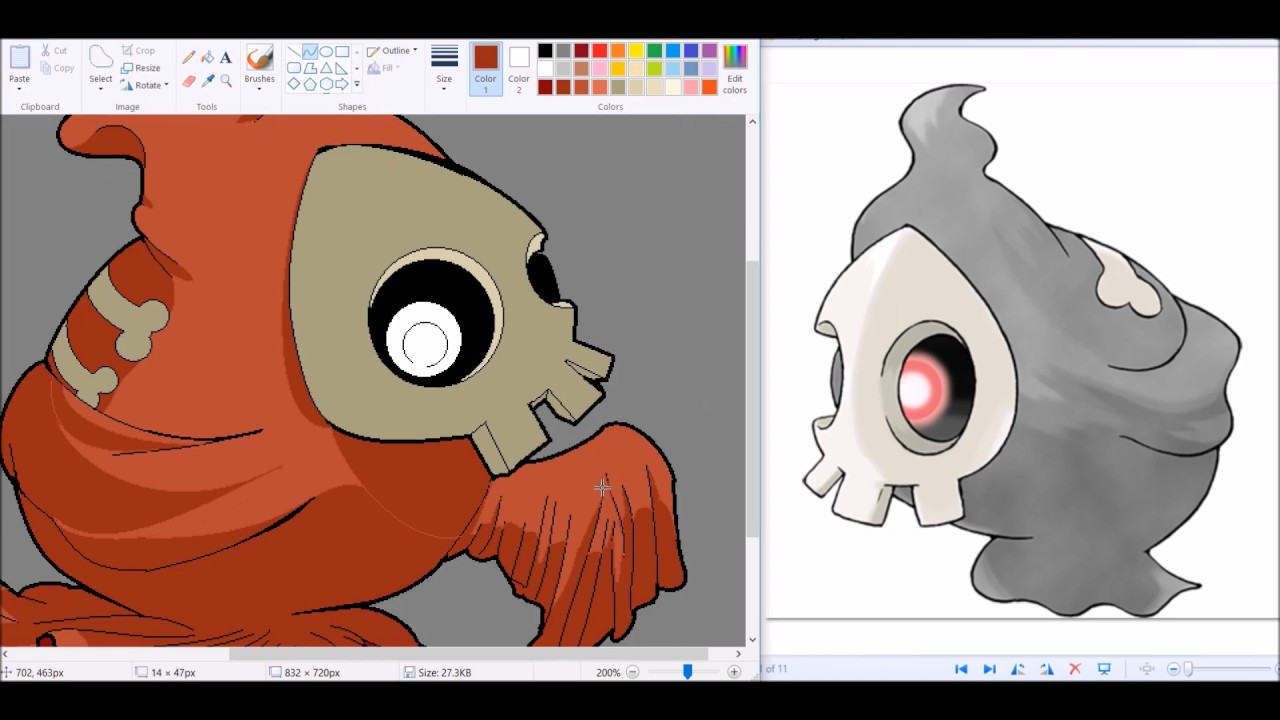This screenshot has width=1280, height=720.
Task: Click the Cut icon in Clipboard group
Action: point(46,50)
